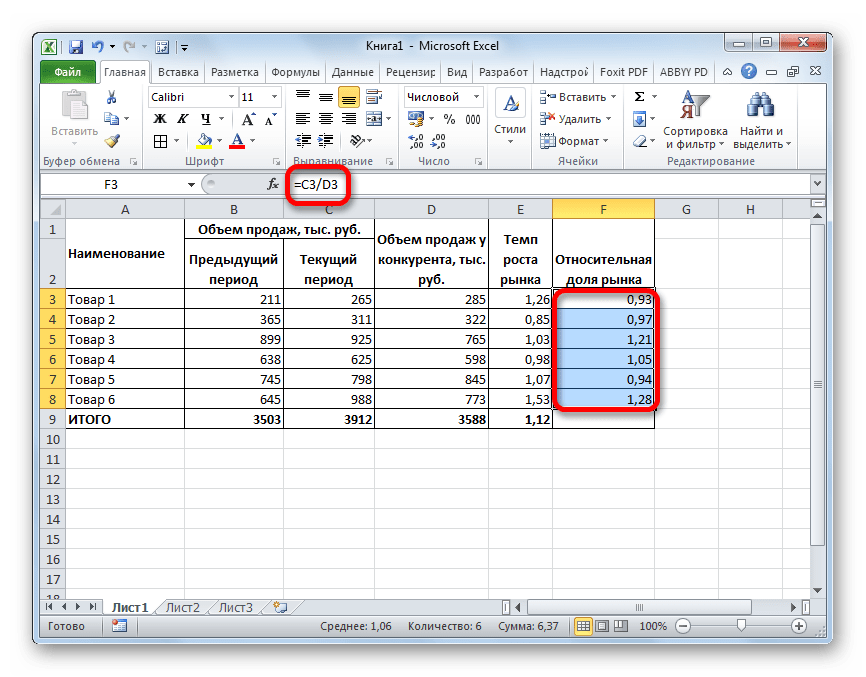This screenshot has width=866, height=677.
Task: Open the font size 11 dropdown
Action: click(x=274, y=97)
